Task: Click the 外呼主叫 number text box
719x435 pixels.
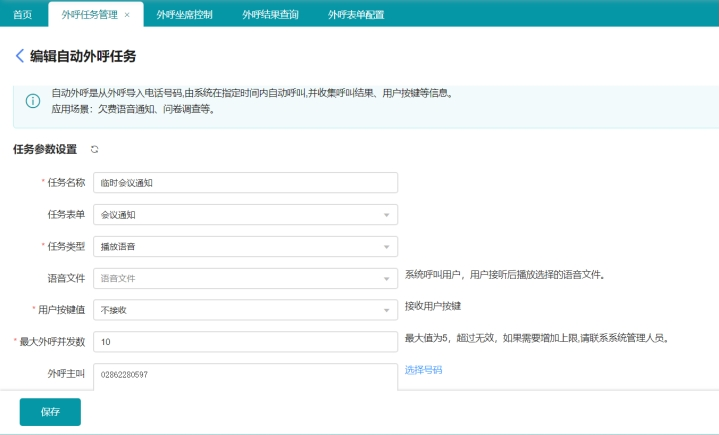Action: click(x=244, y=375)
